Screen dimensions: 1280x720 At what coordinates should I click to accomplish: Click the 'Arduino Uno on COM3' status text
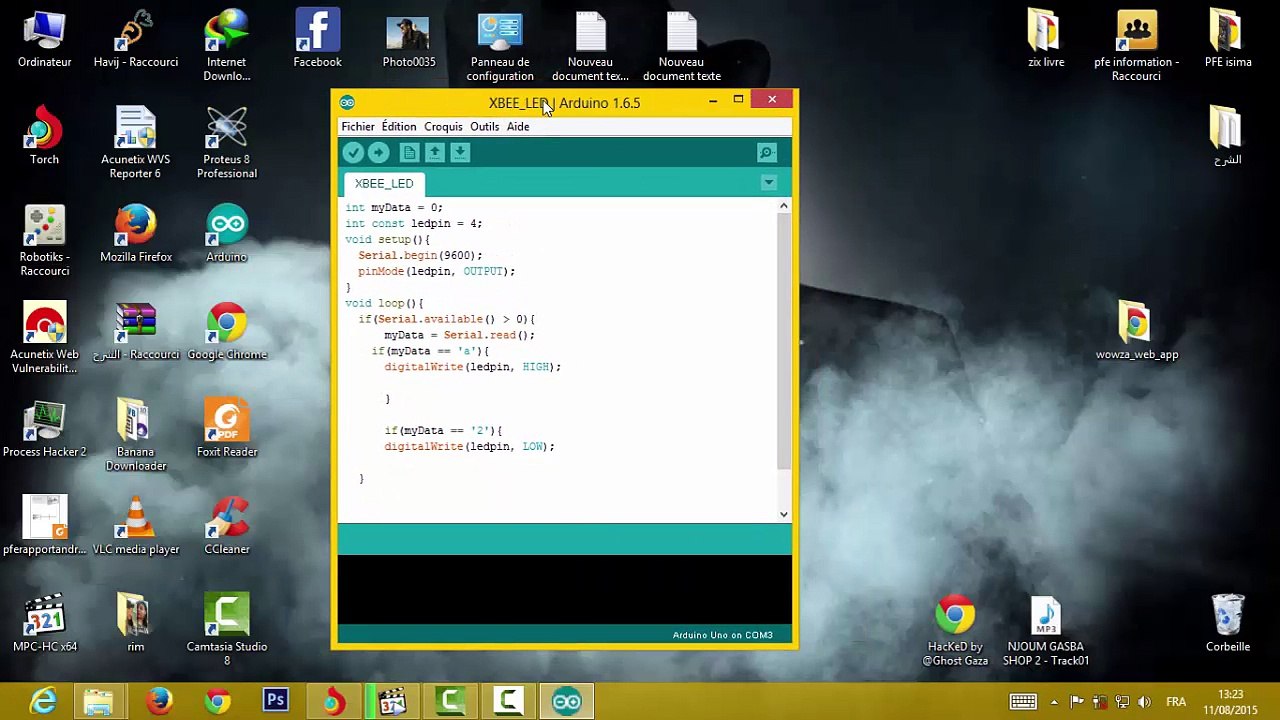(x=722, y=635)
